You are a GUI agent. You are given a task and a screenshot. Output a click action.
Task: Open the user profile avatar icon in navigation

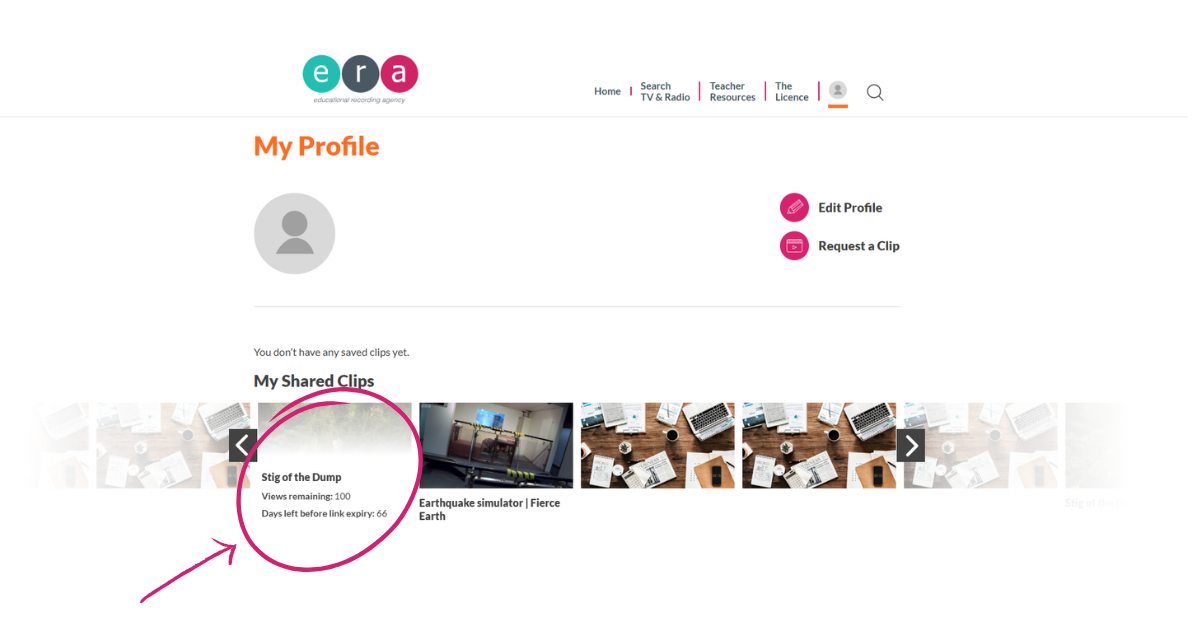click(838, 91)
